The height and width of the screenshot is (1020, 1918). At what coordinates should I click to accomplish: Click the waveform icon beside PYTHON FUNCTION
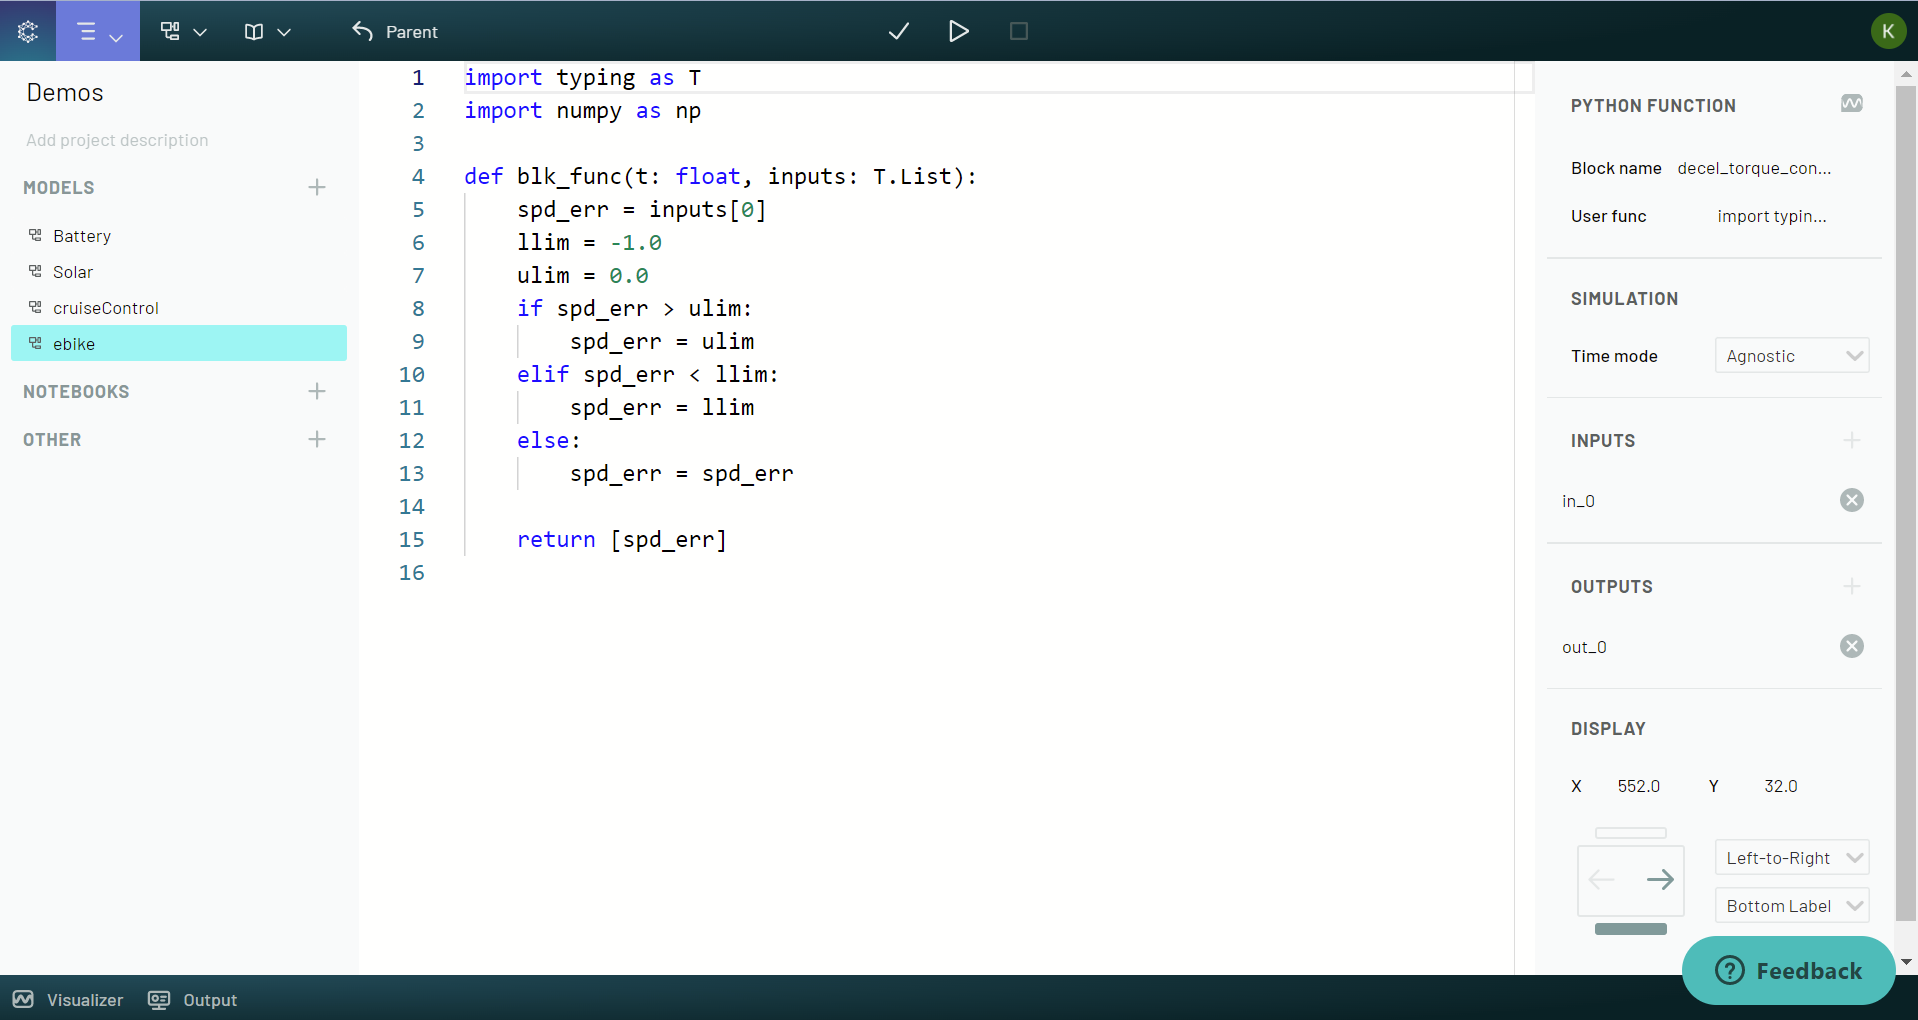point(1852,103)
